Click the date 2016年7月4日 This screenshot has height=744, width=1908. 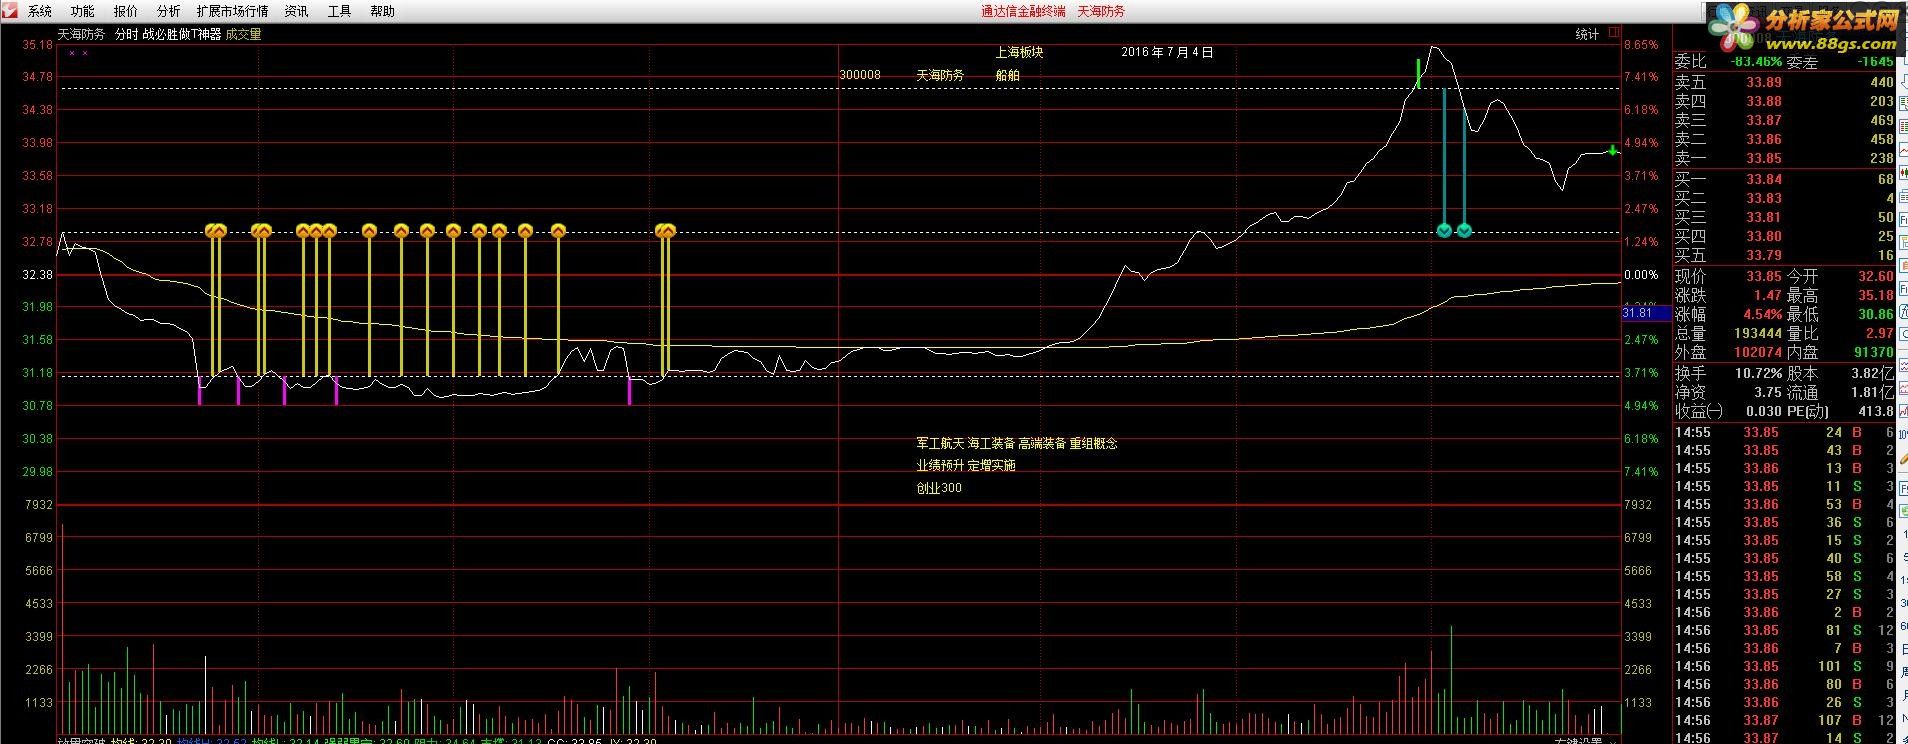(1167, 52)
